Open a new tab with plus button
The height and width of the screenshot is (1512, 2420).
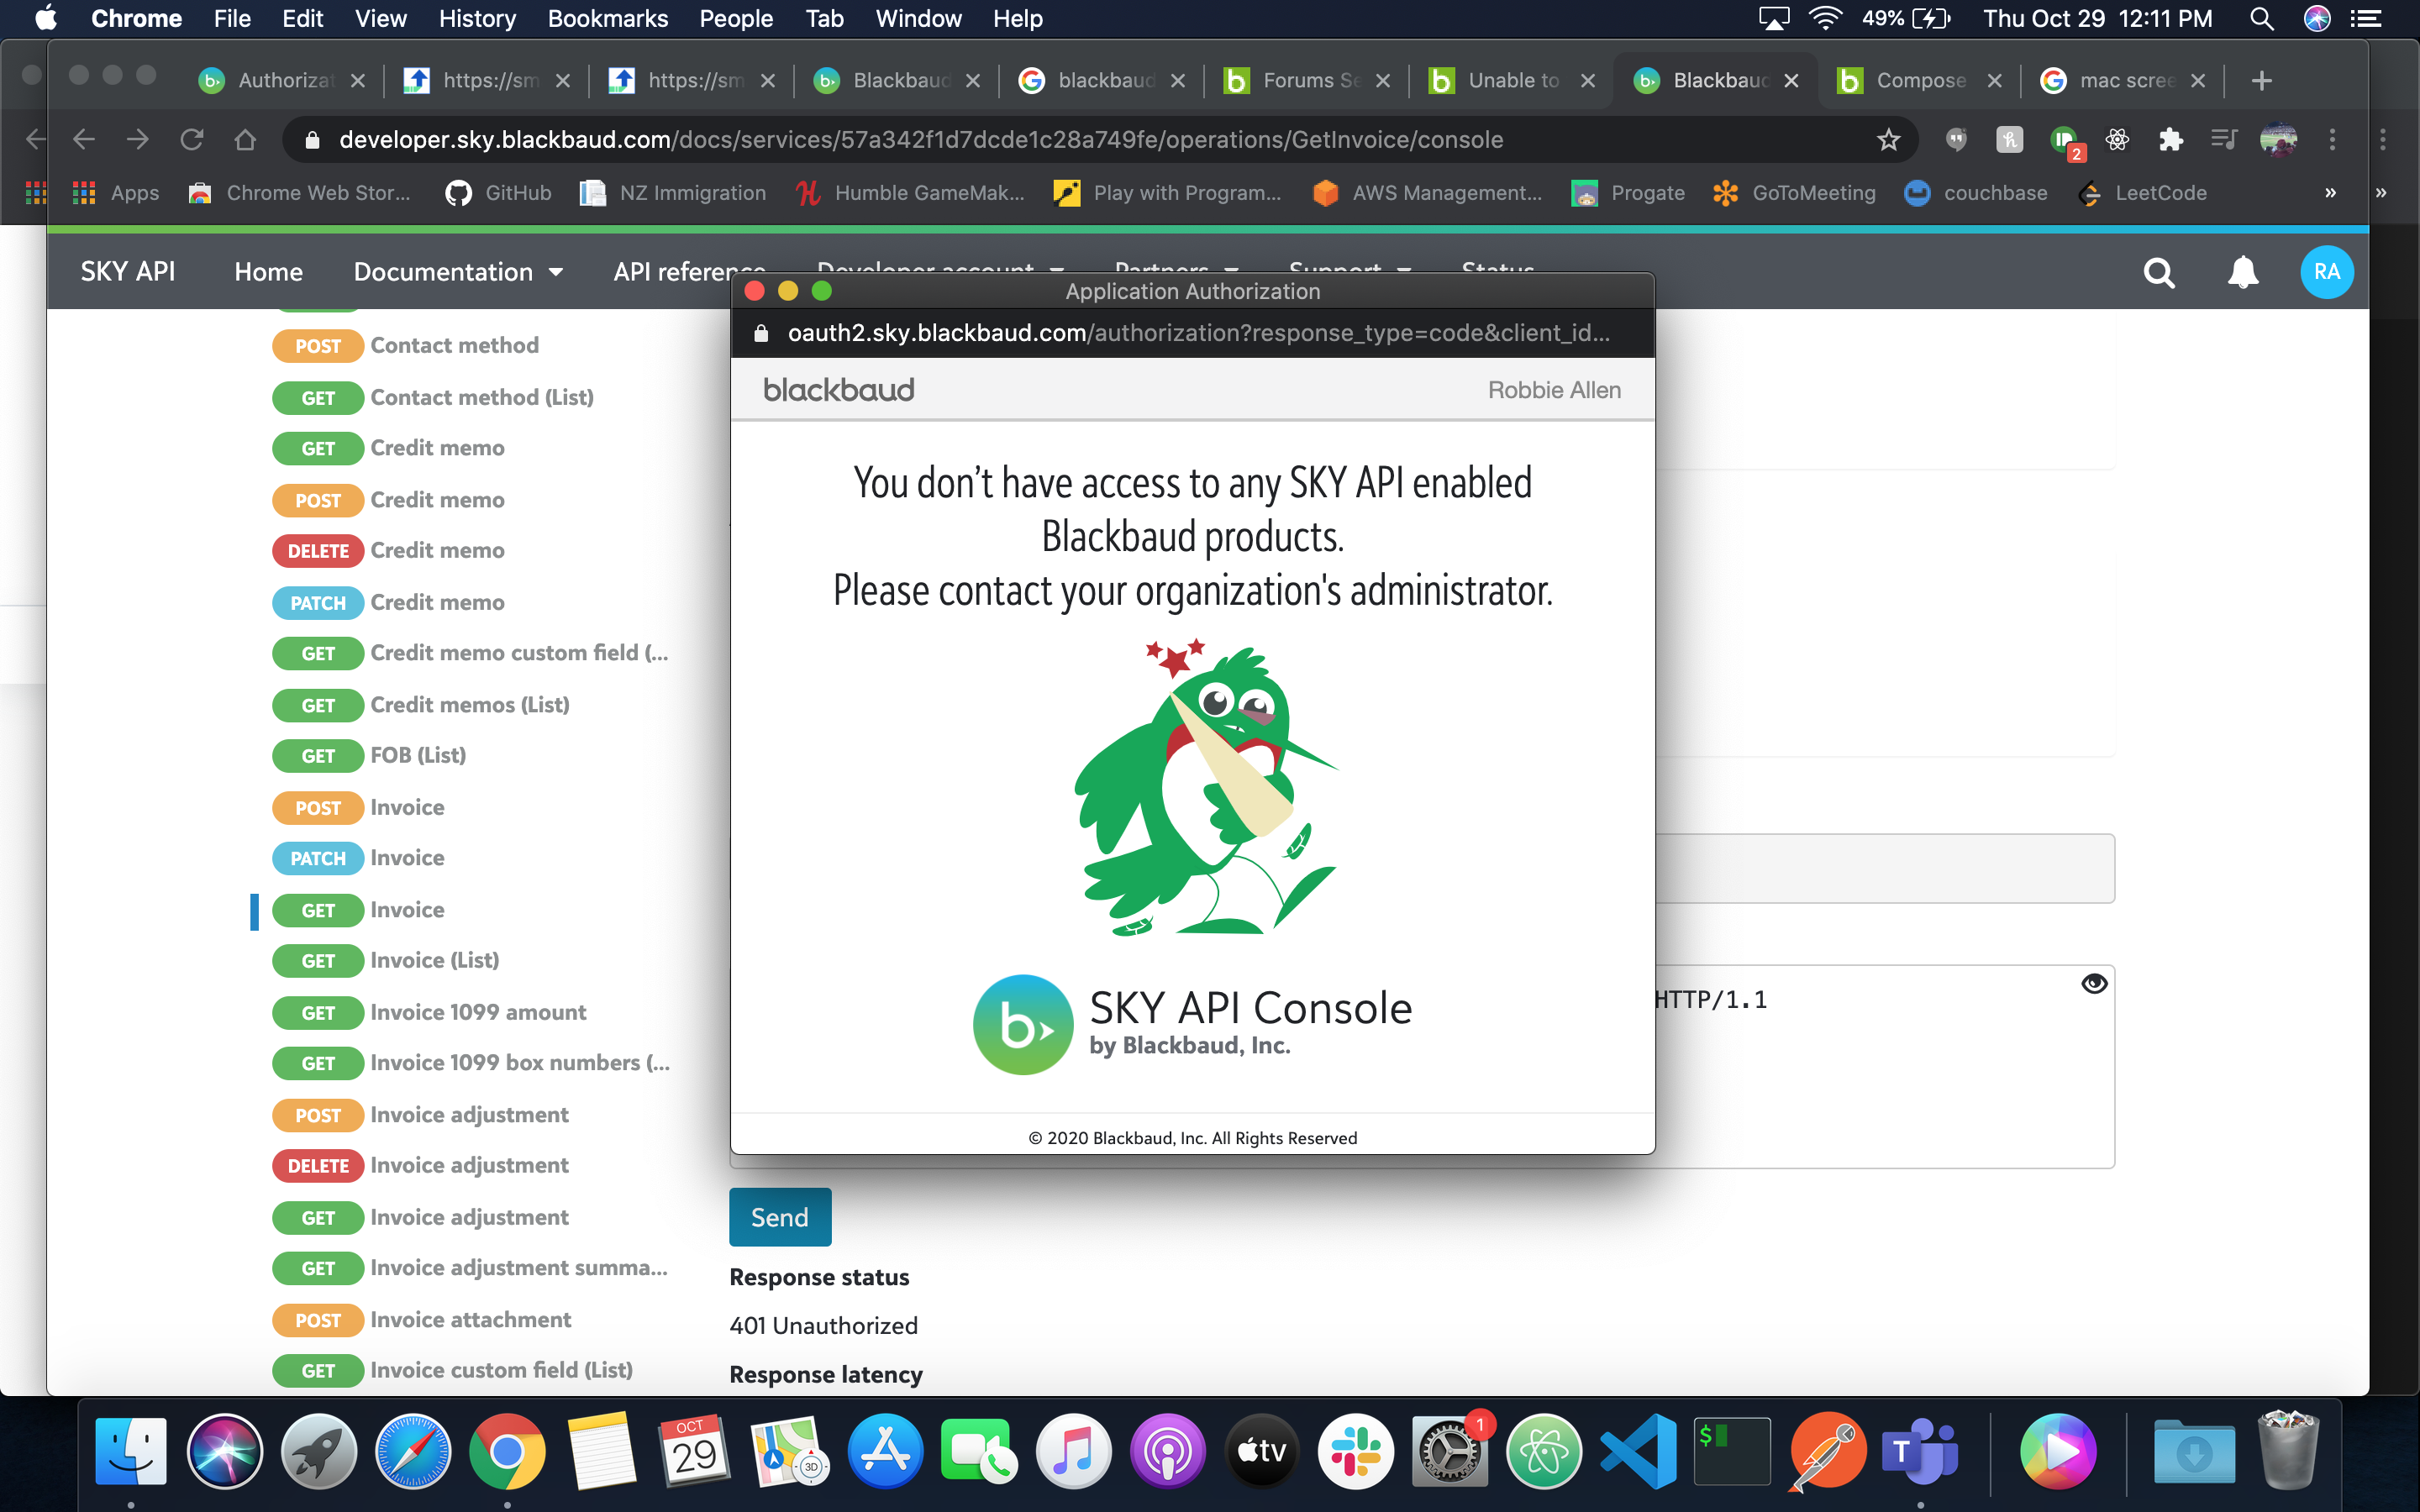click(2262, 80)
